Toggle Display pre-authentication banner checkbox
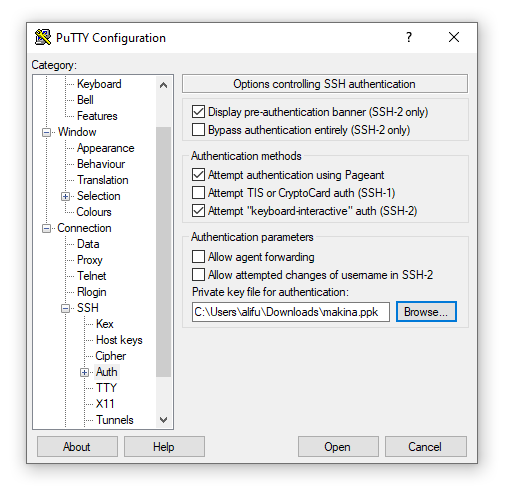 pos(198,112)
